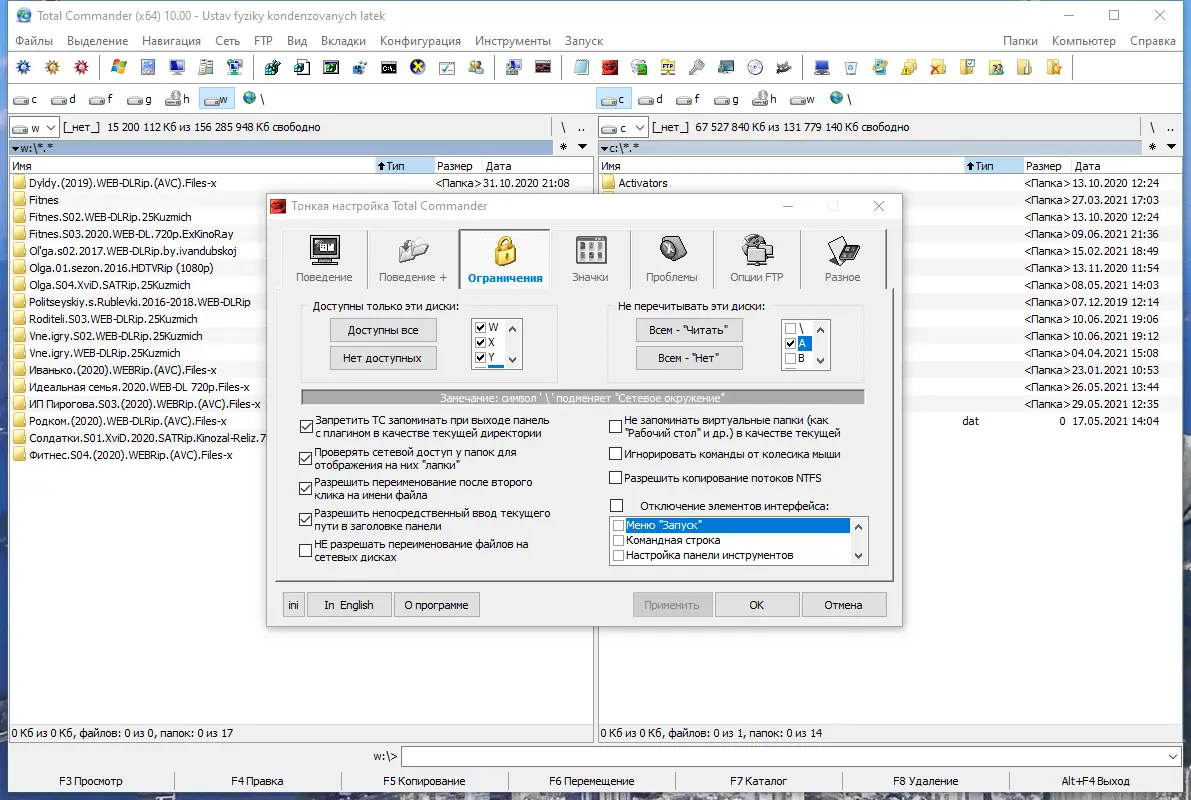This screenshot has width=1191, height=800.
Task: Toggle 'Разрешить переименование после второго клика' checkbox
Action: click(x=306, y=489)
